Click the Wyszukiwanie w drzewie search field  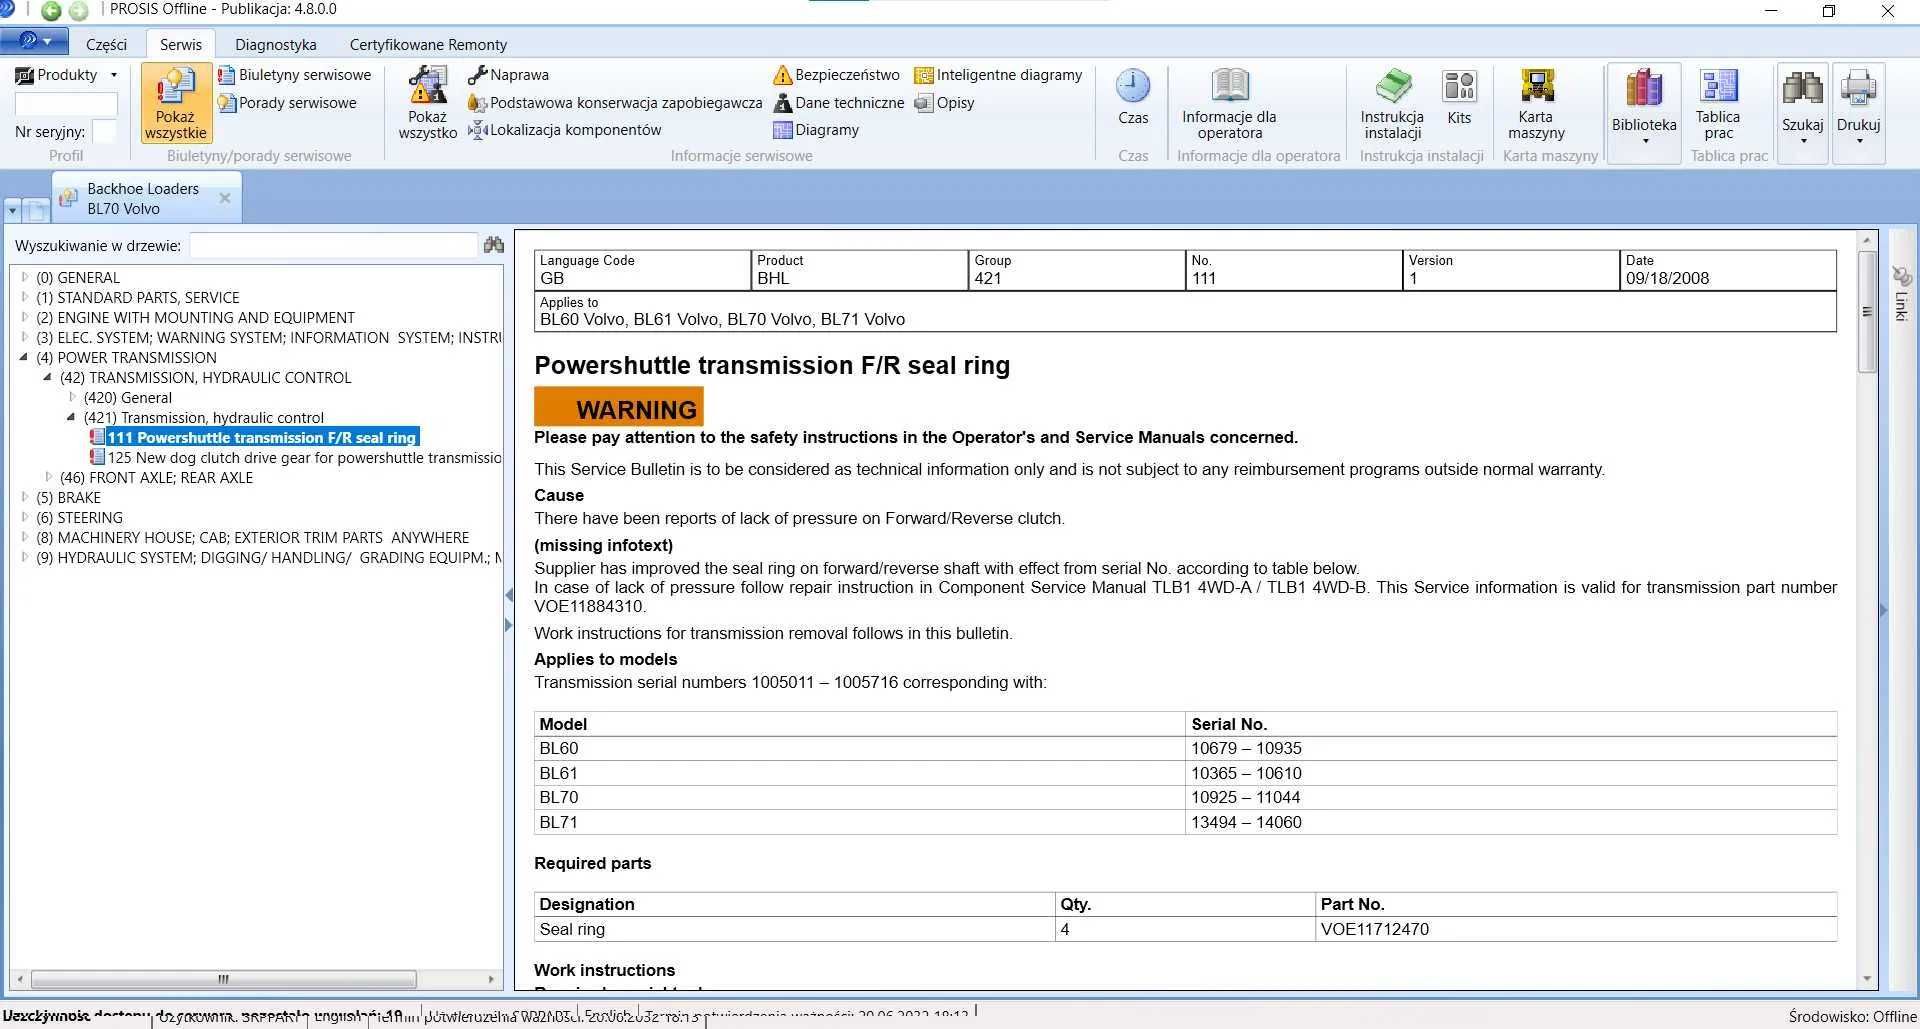coord(333,245)
